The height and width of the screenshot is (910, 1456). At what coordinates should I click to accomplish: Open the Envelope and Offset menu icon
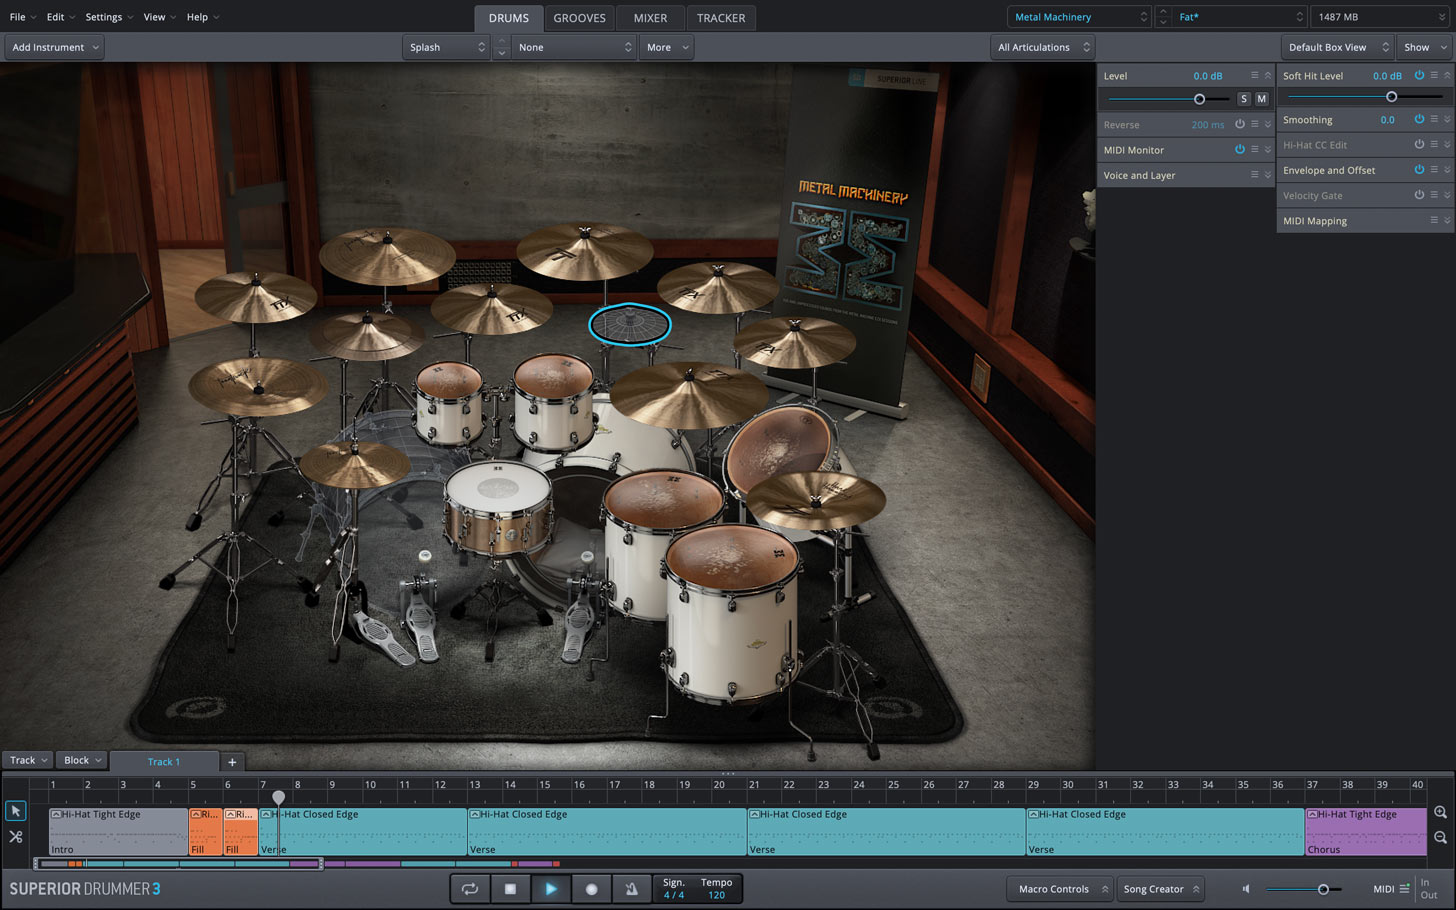click(1434, 170)
